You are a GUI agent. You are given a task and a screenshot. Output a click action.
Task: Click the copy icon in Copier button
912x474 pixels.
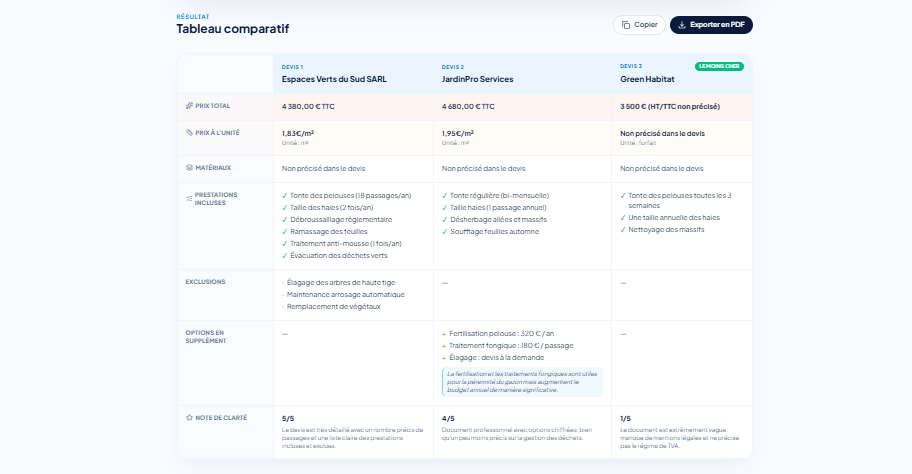(626, 25)
